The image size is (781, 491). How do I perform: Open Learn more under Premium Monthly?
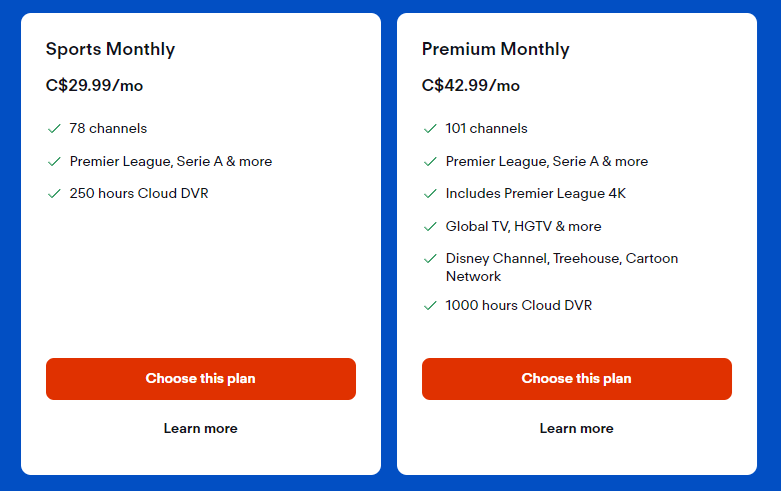pos(577,428)
